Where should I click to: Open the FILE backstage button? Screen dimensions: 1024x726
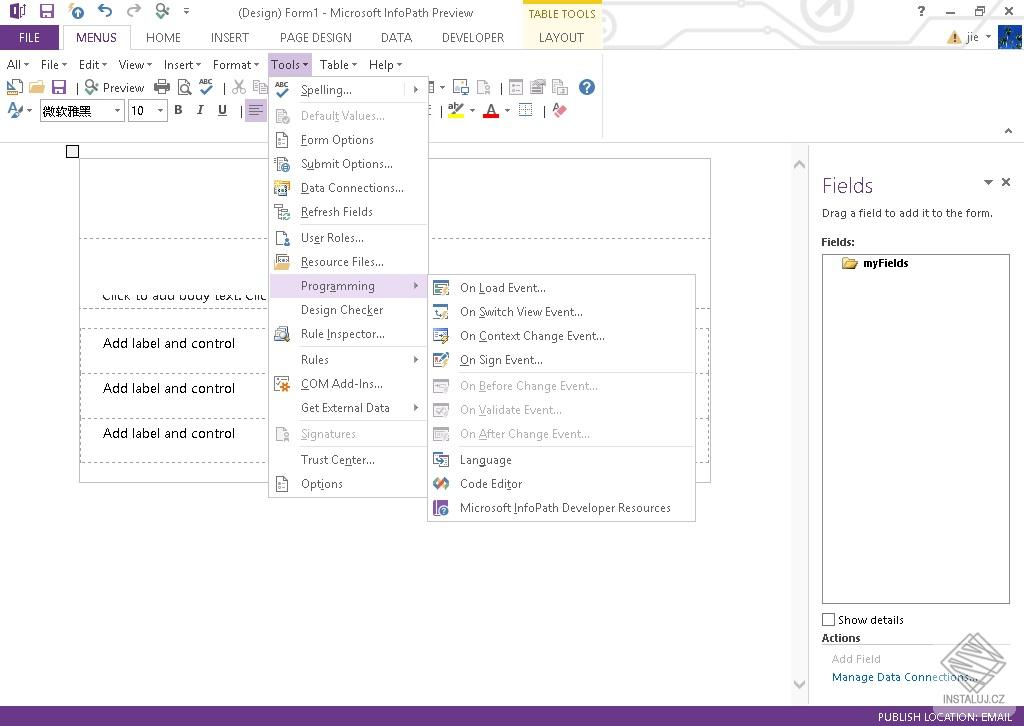[x=29, y=38]
